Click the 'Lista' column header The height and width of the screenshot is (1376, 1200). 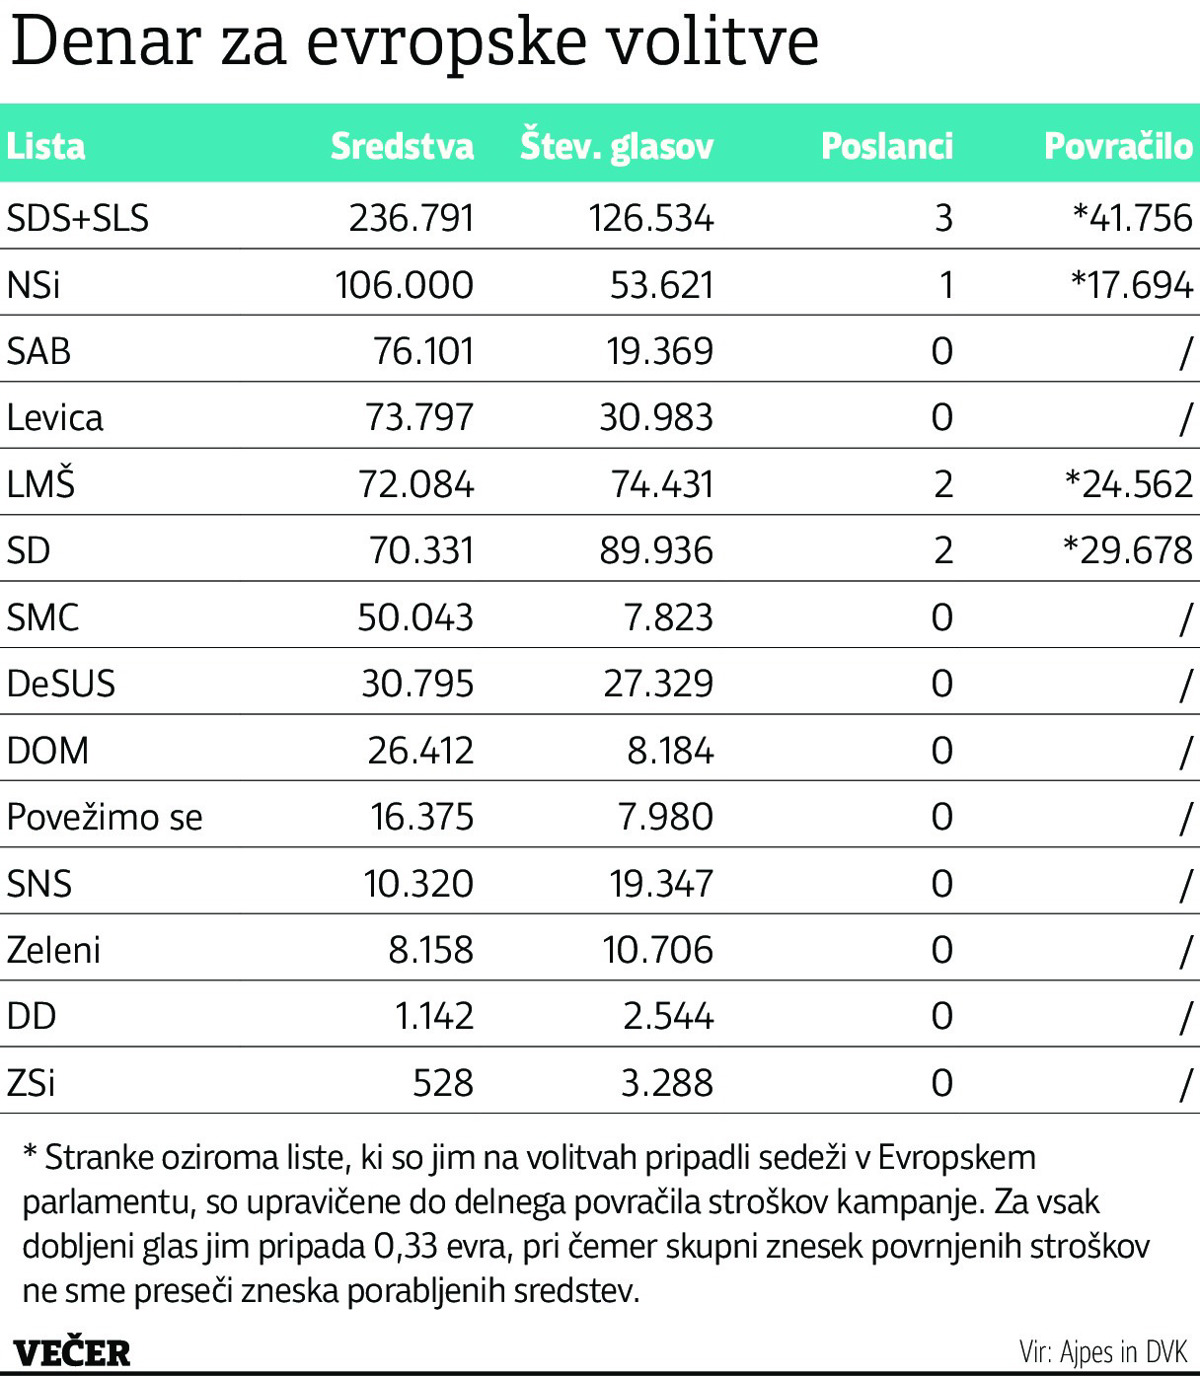point(46,147)
